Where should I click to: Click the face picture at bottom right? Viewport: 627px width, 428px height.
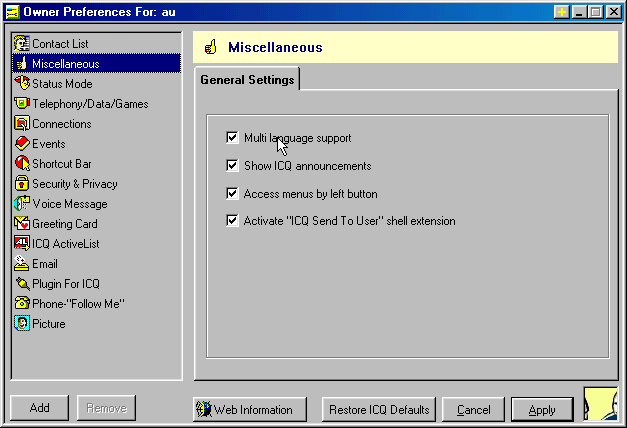pos(600,404)
